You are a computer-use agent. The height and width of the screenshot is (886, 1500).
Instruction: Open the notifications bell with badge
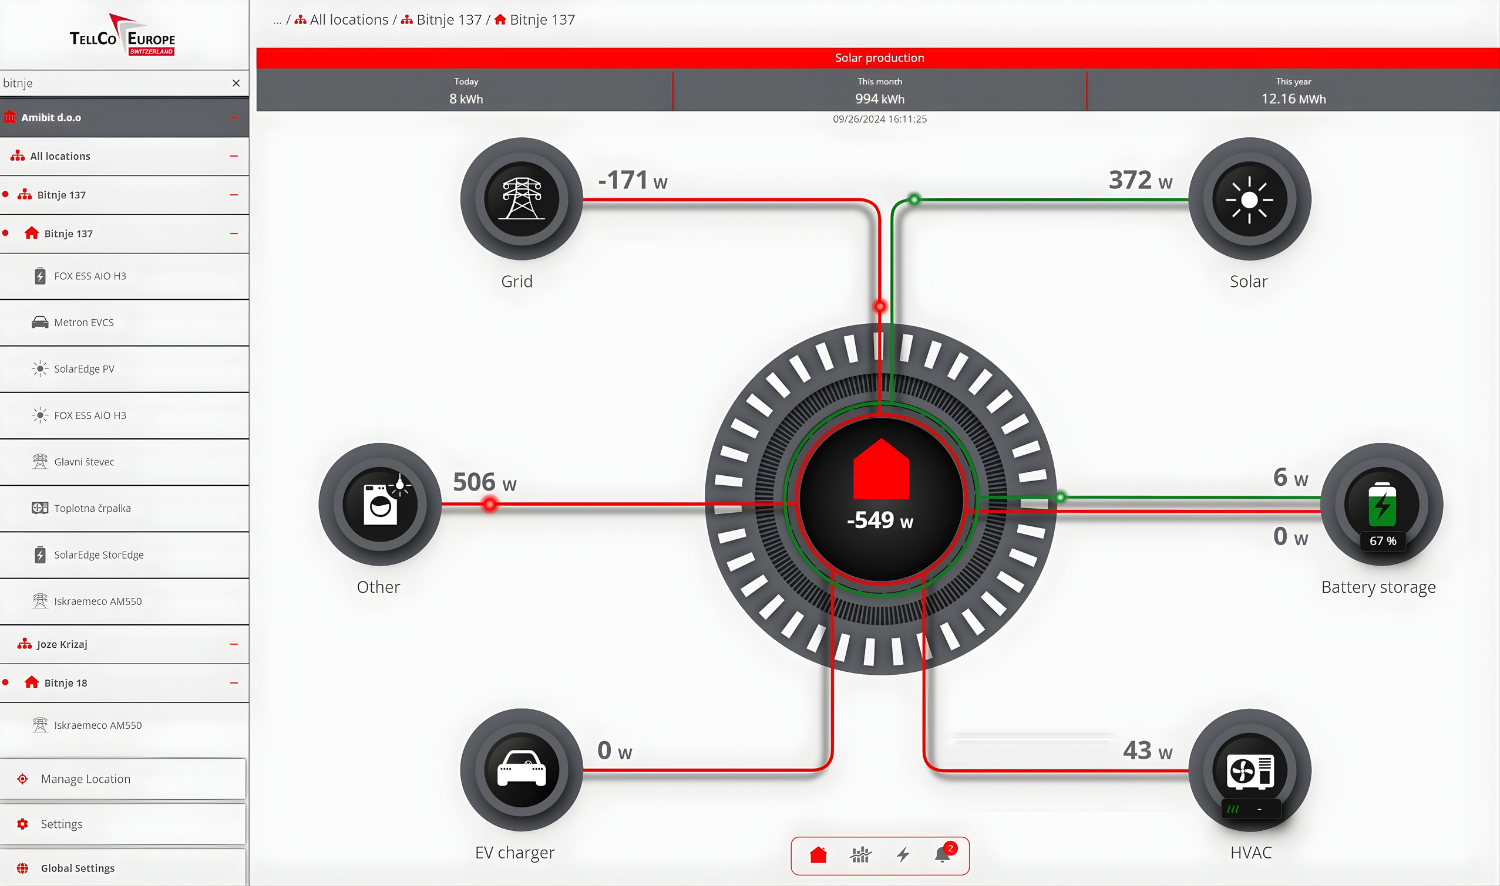click(944, 853)
